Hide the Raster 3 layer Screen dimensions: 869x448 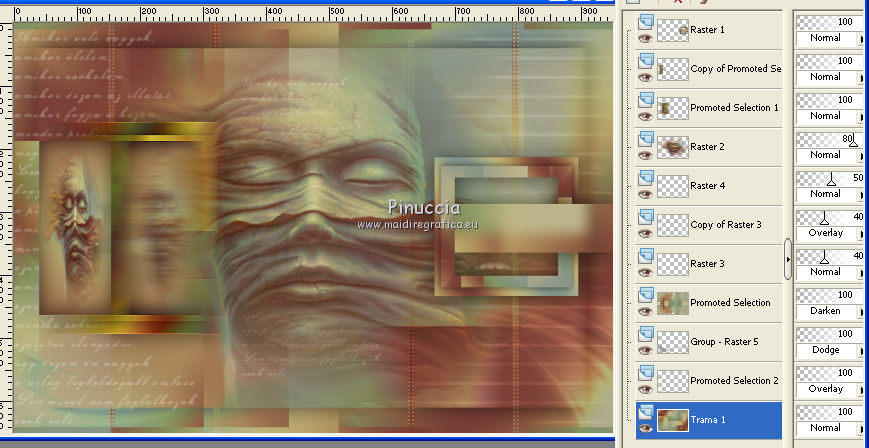pyautogui.click(x=645, y=272)
